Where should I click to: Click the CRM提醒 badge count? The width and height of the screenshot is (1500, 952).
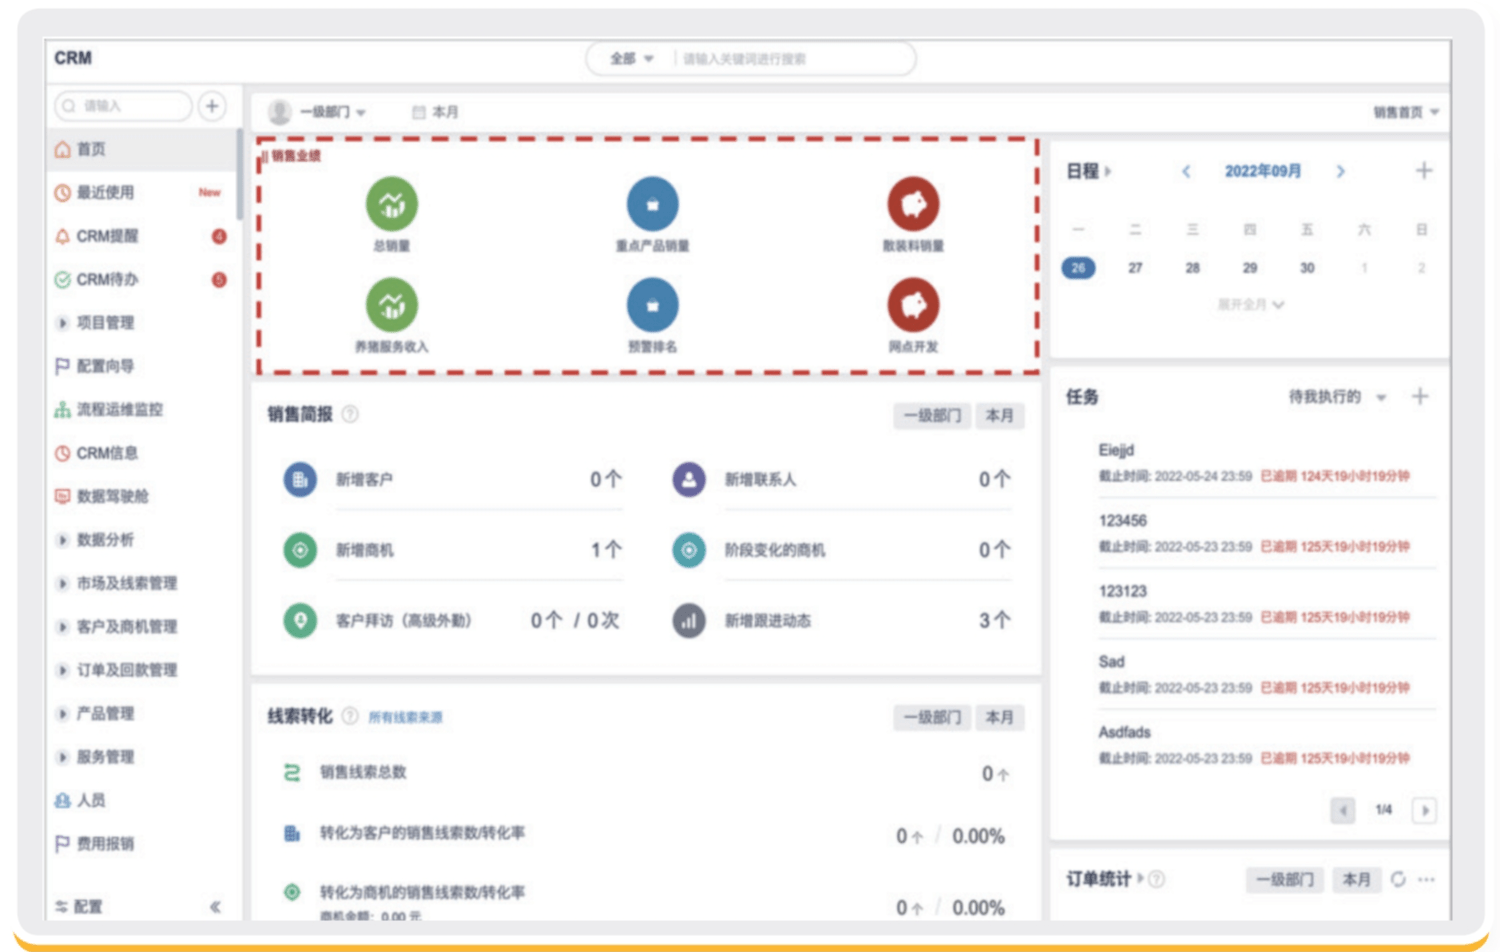(219, 236)
